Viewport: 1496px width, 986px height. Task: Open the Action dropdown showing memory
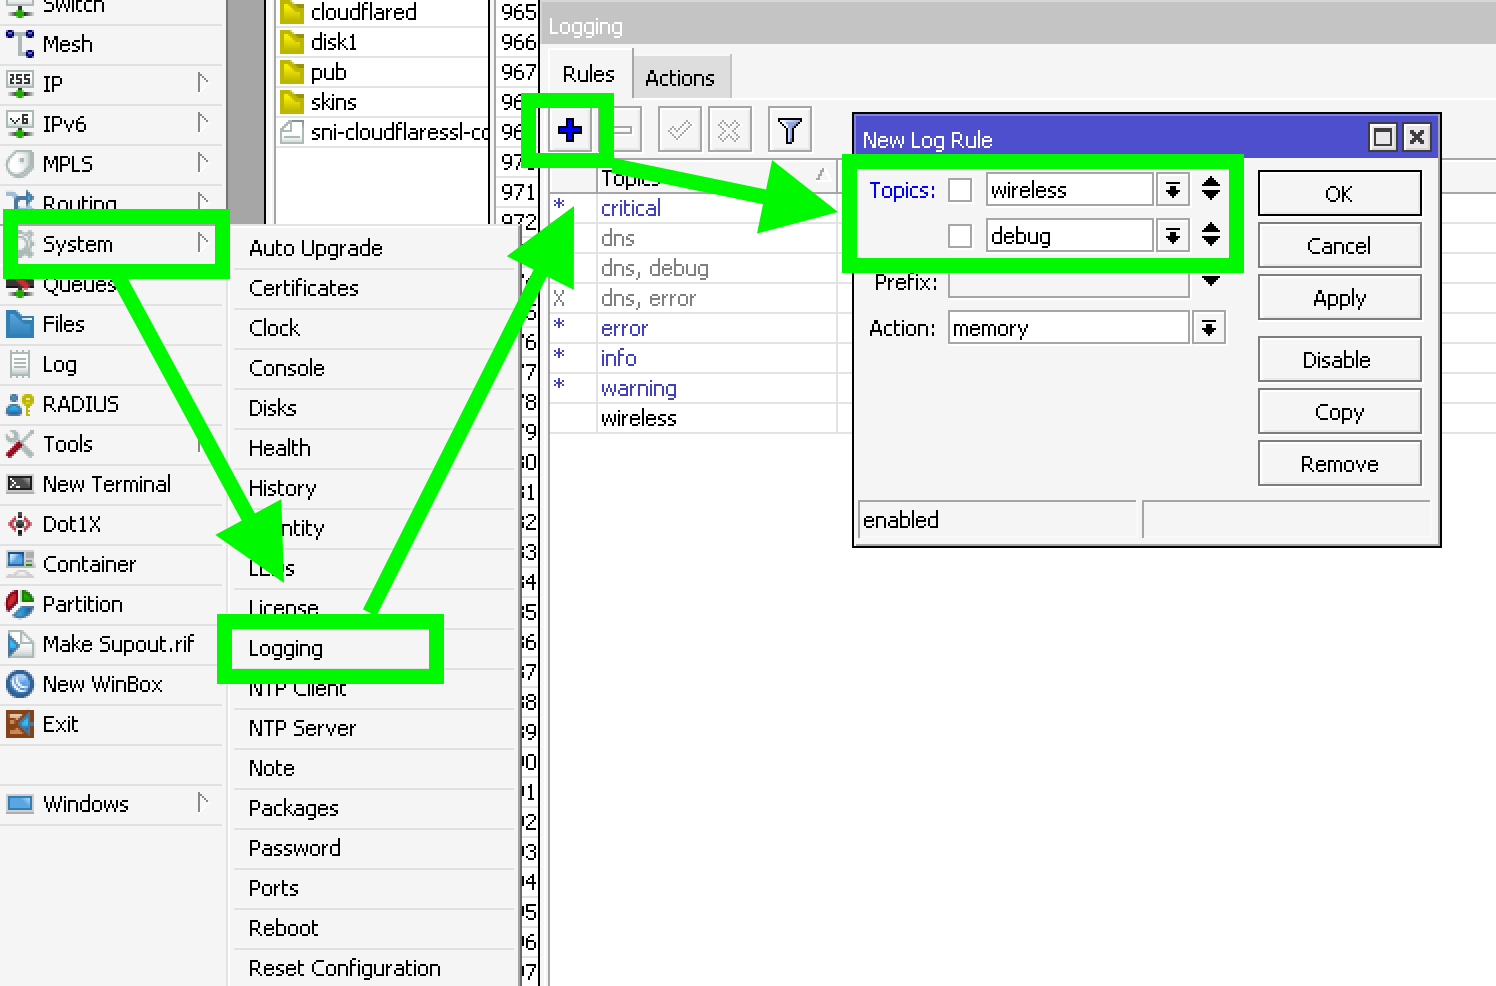(x=1208, y=327)
